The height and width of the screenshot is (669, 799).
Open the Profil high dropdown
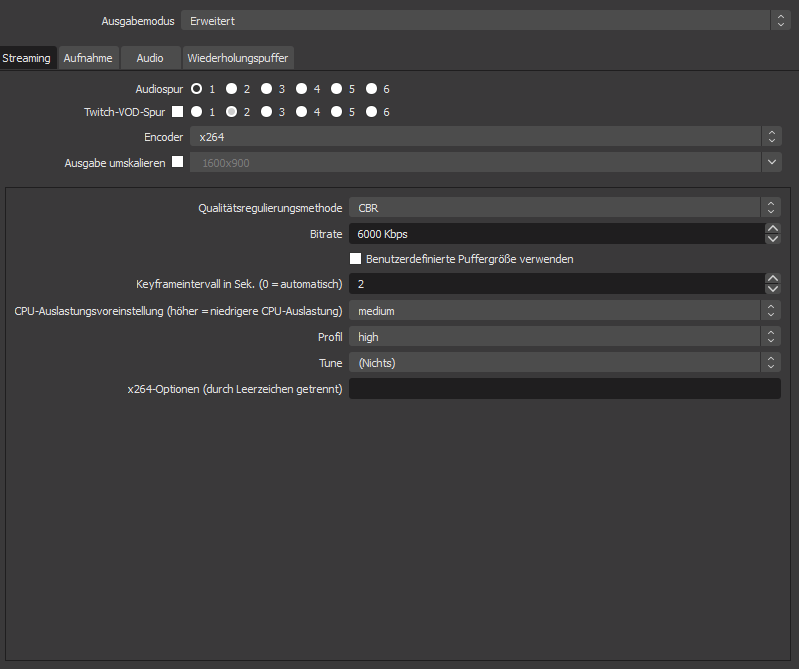[565, 337]
